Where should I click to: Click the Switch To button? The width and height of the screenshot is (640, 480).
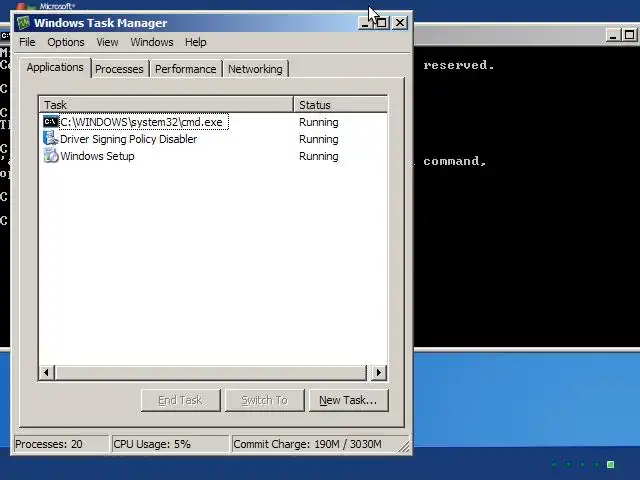click(264, 400)
